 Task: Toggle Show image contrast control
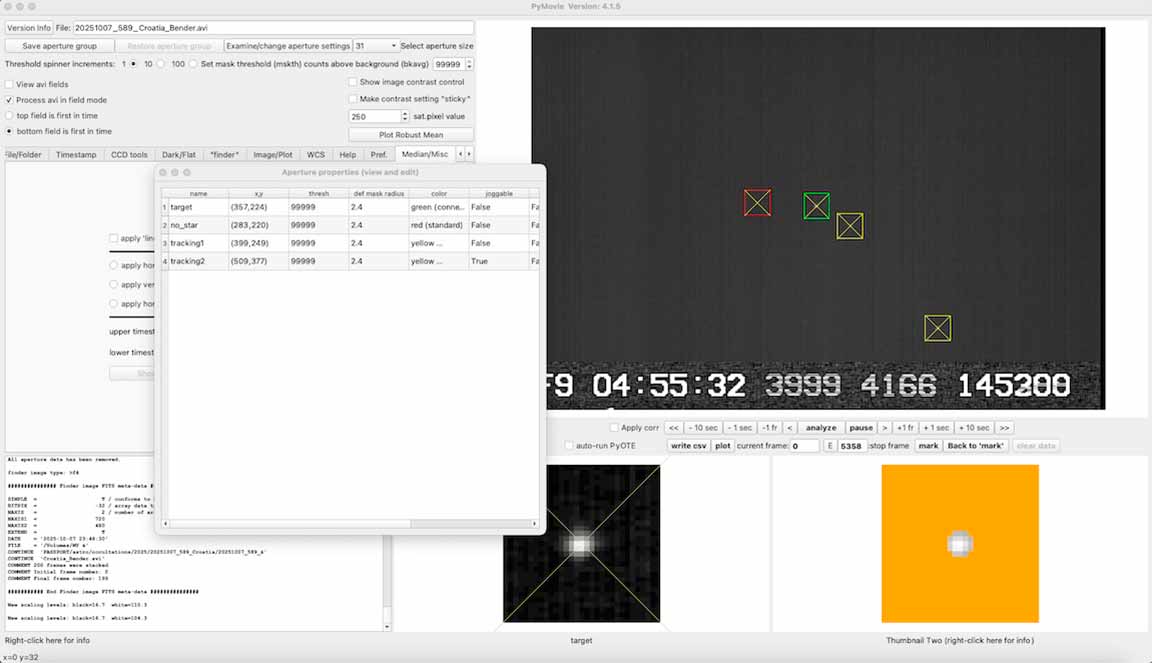(353, 82)
